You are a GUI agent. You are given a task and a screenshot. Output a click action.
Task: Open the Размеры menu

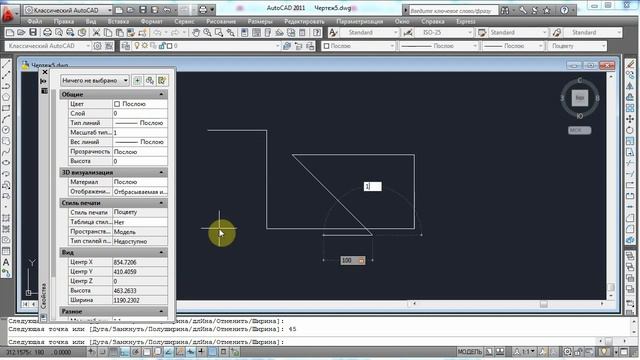(260, 21)
